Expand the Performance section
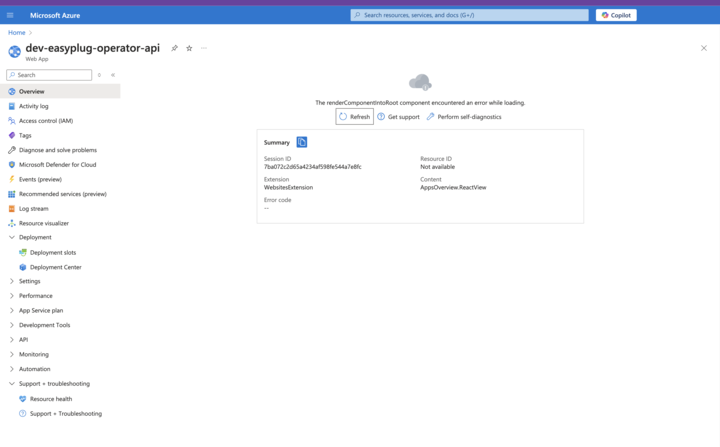 click(x=12, y=296)
